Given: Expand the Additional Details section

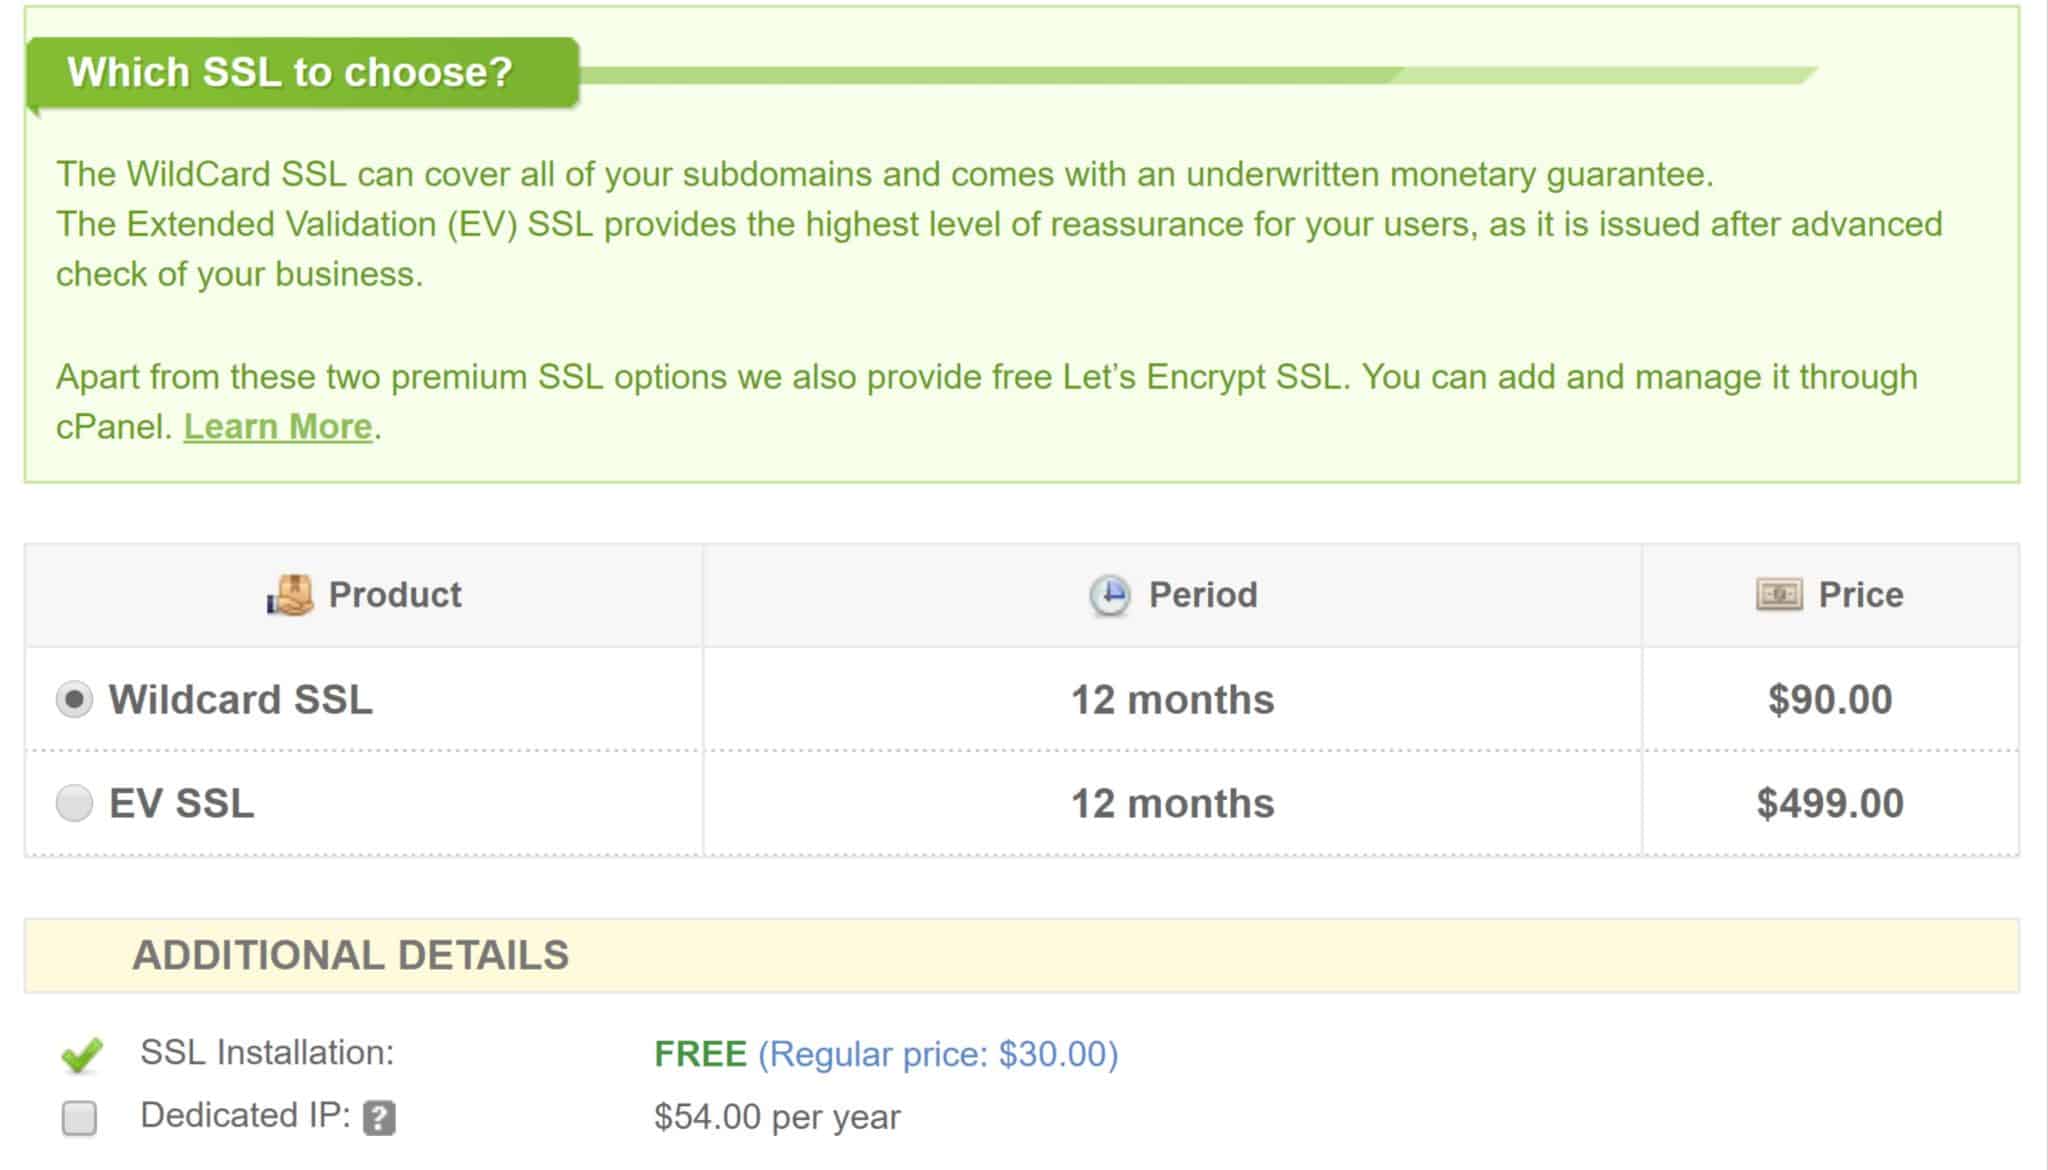Looking at the screenshot, I should pyautogui.click(x=350, y=955).
